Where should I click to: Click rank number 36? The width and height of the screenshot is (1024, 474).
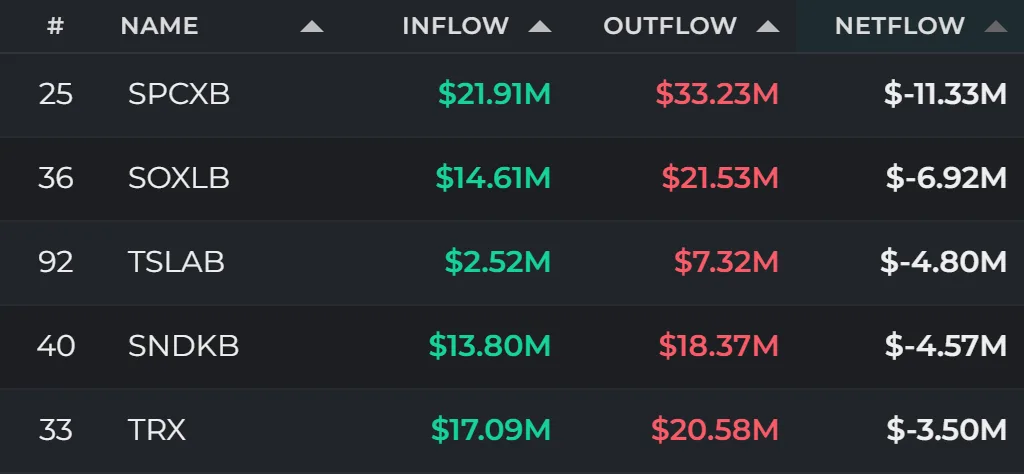pyautogui.click(x=56, y=178)
